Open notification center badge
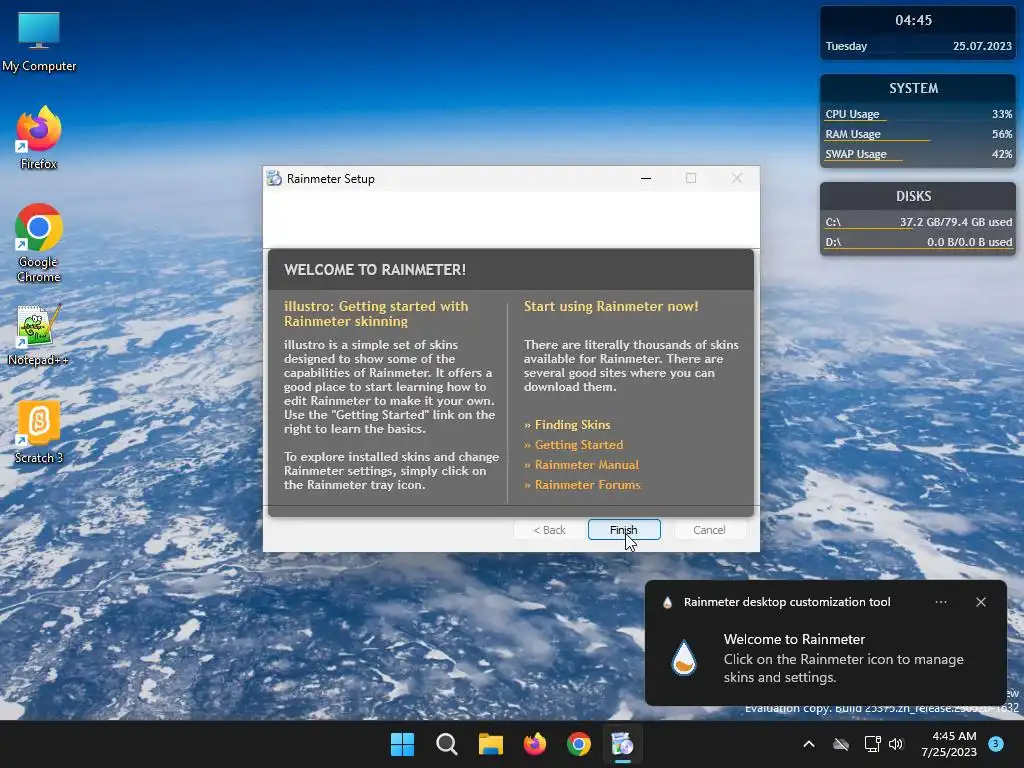This screenshot has height=768, width=1024. (996, 744)
